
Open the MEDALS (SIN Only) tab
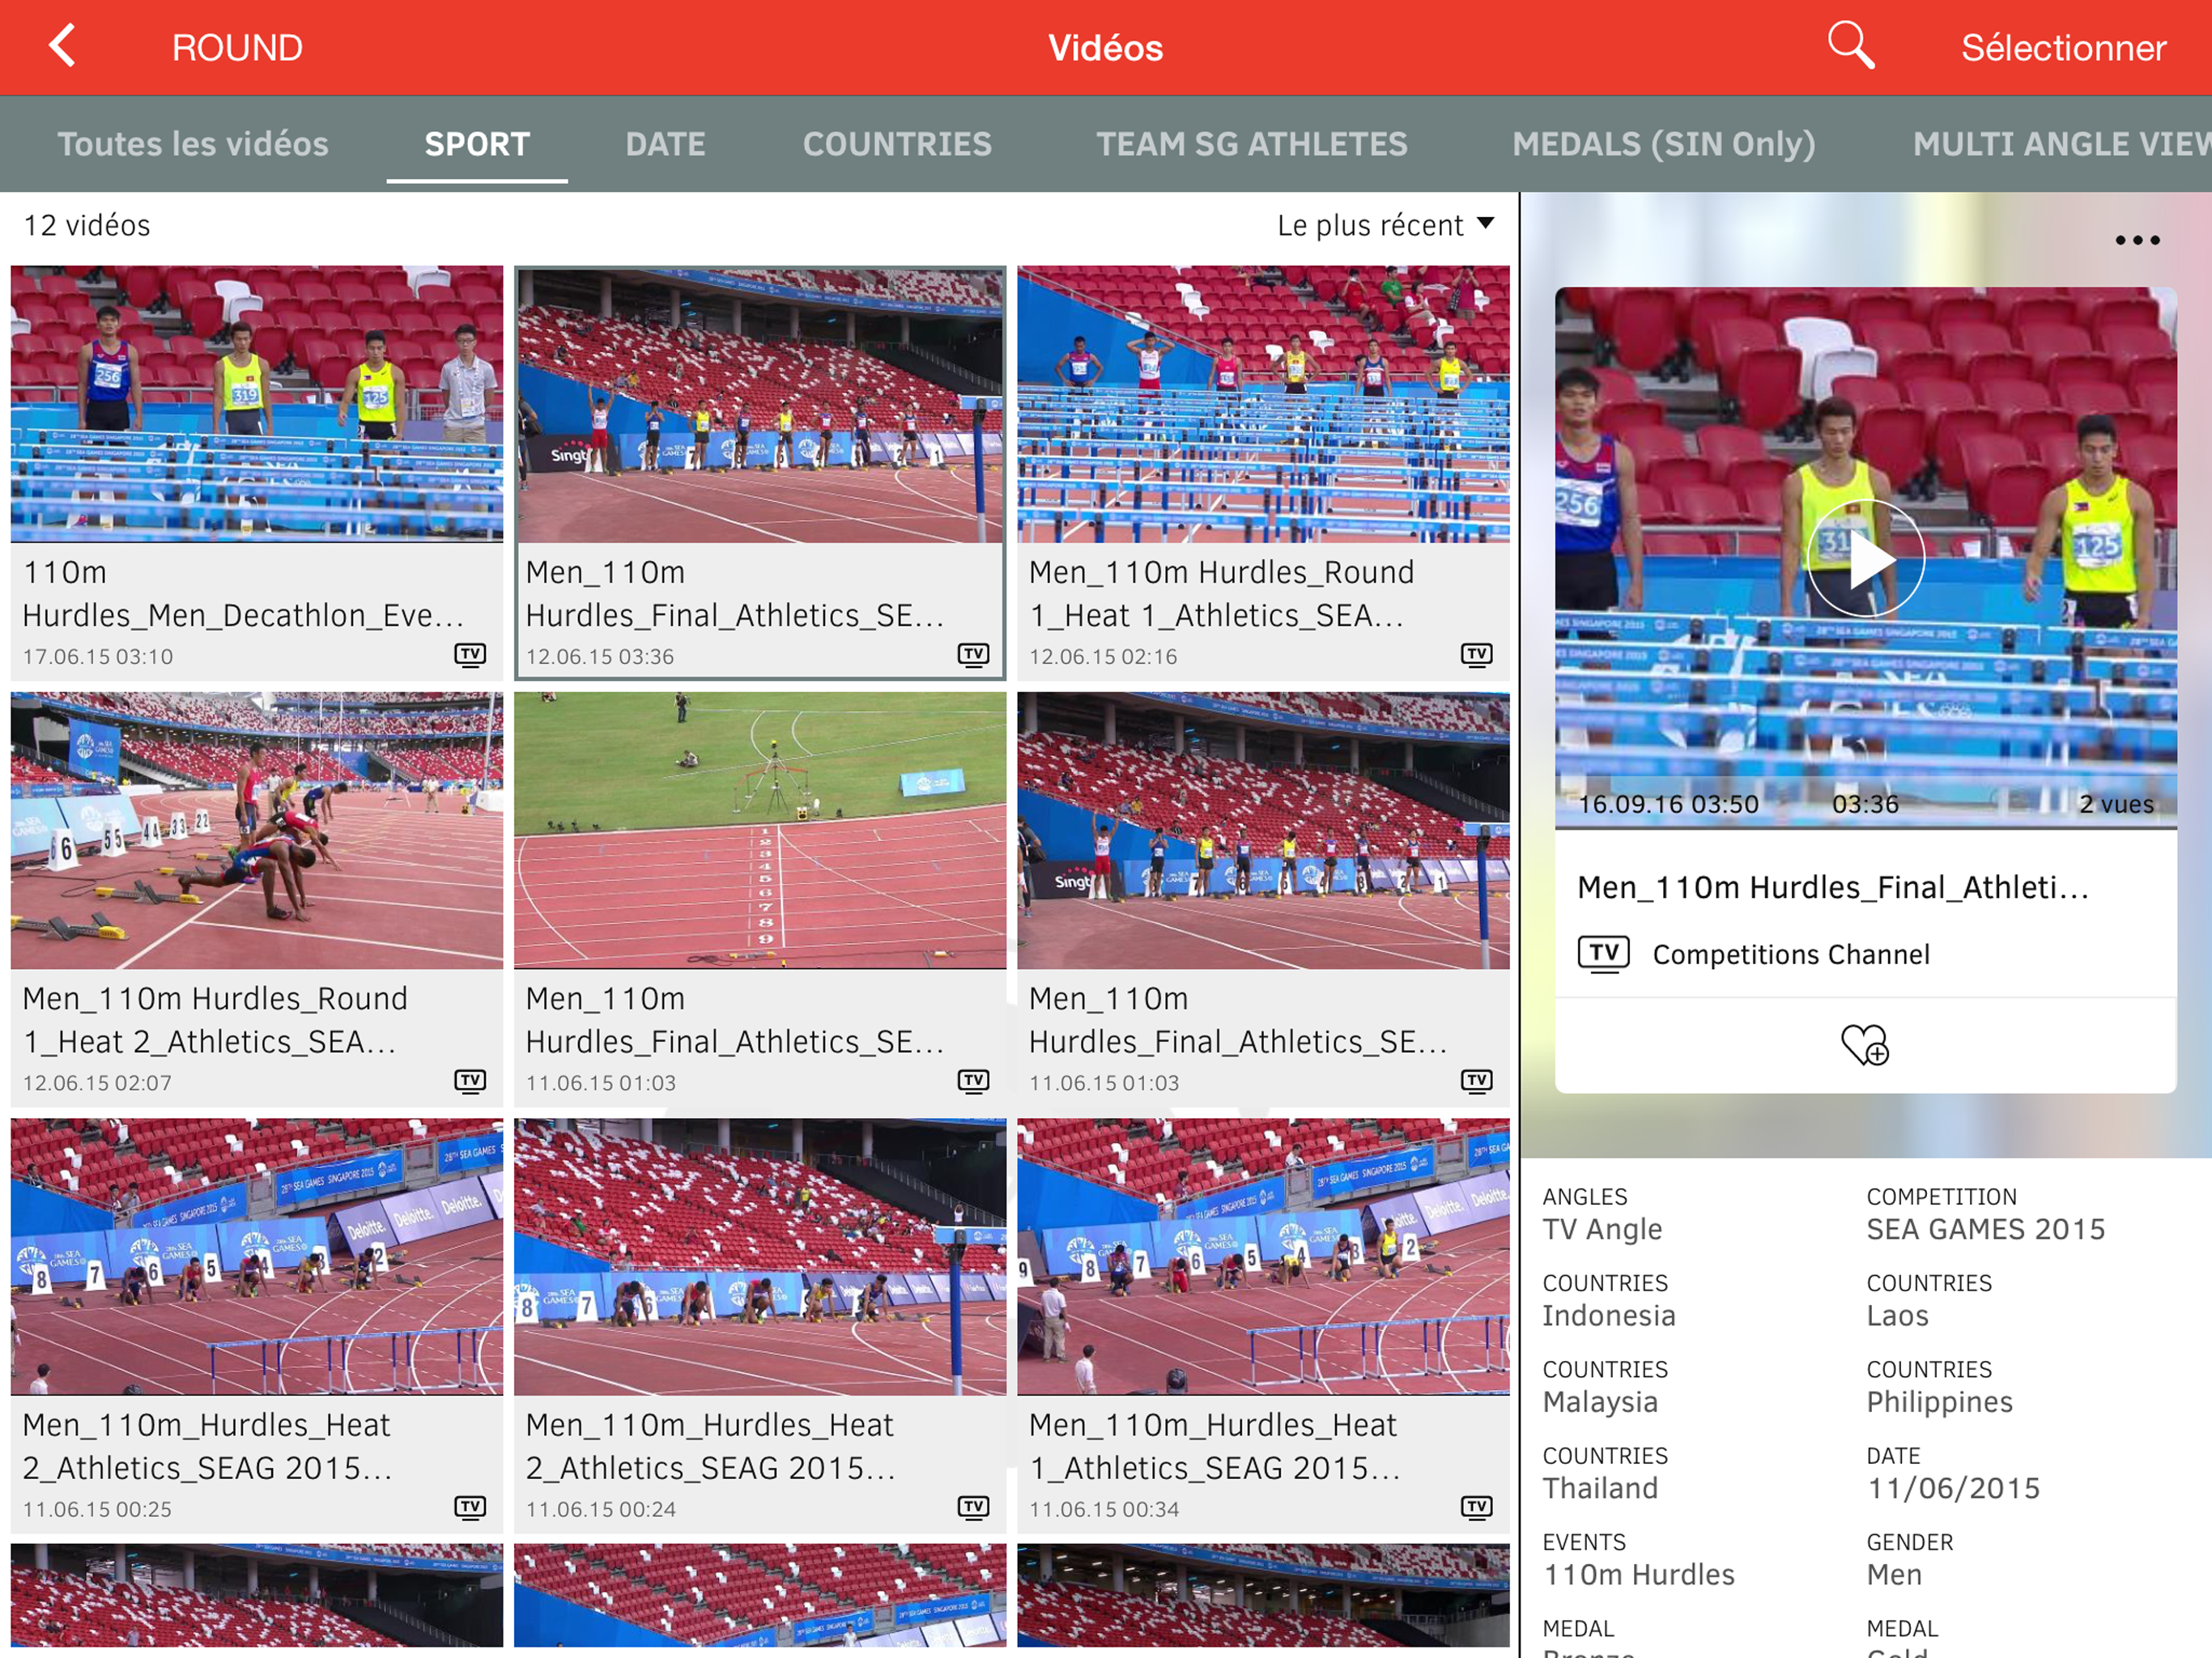point(1663,144)
